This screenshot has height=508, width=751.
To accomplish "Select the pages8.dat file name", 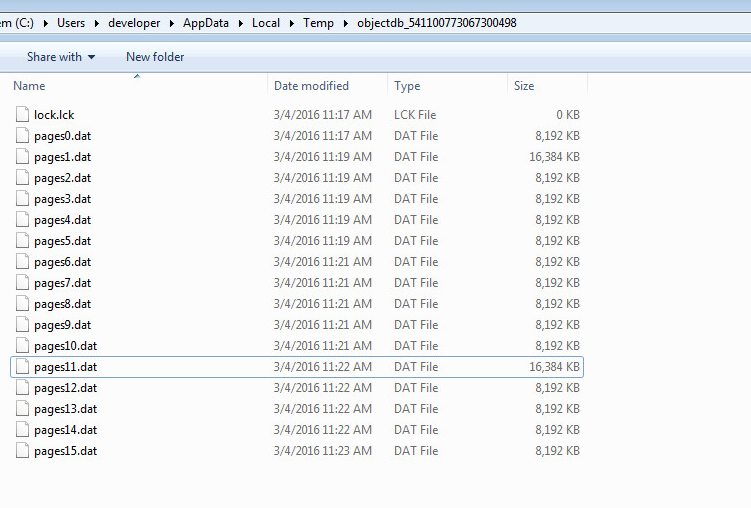I will coord(62,304).
